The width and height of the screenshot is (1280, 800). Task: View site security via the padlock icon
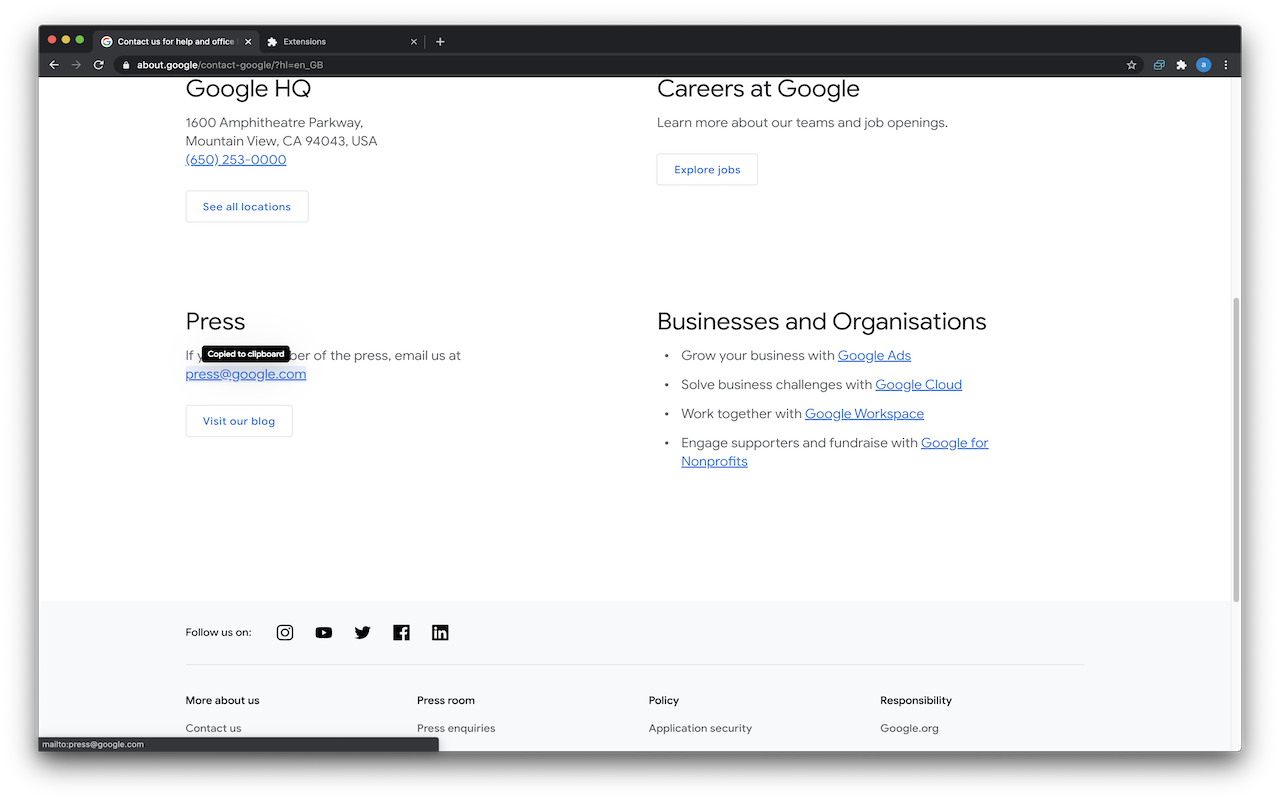(x=126, y=64)
